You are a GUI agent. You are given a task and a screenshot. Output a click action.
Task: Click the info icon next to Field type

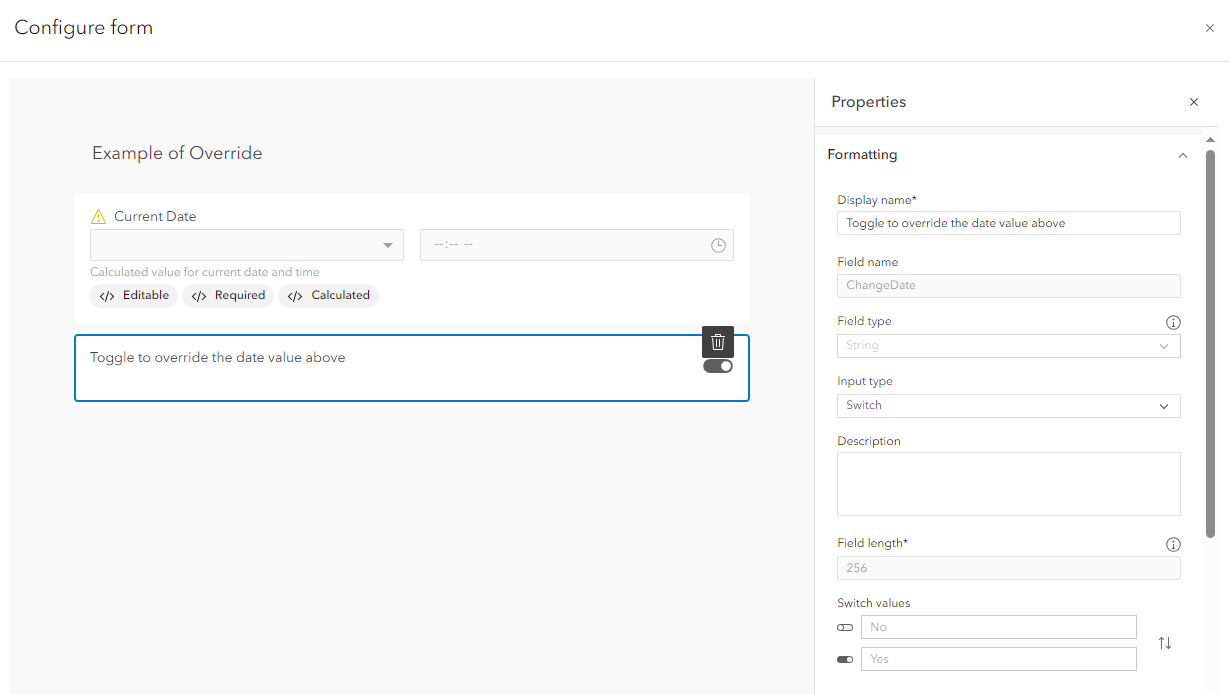click(1173, 322)
